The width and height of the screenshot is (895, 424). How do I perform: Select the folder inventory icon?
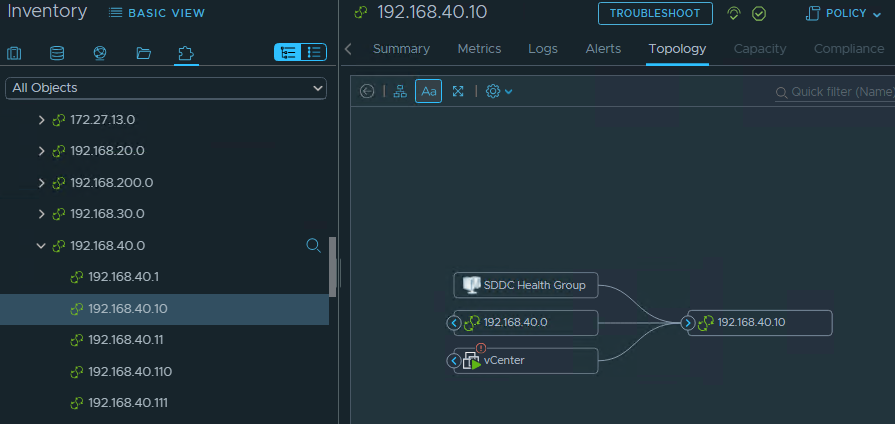pyautogui.click(x=143, y=53)
